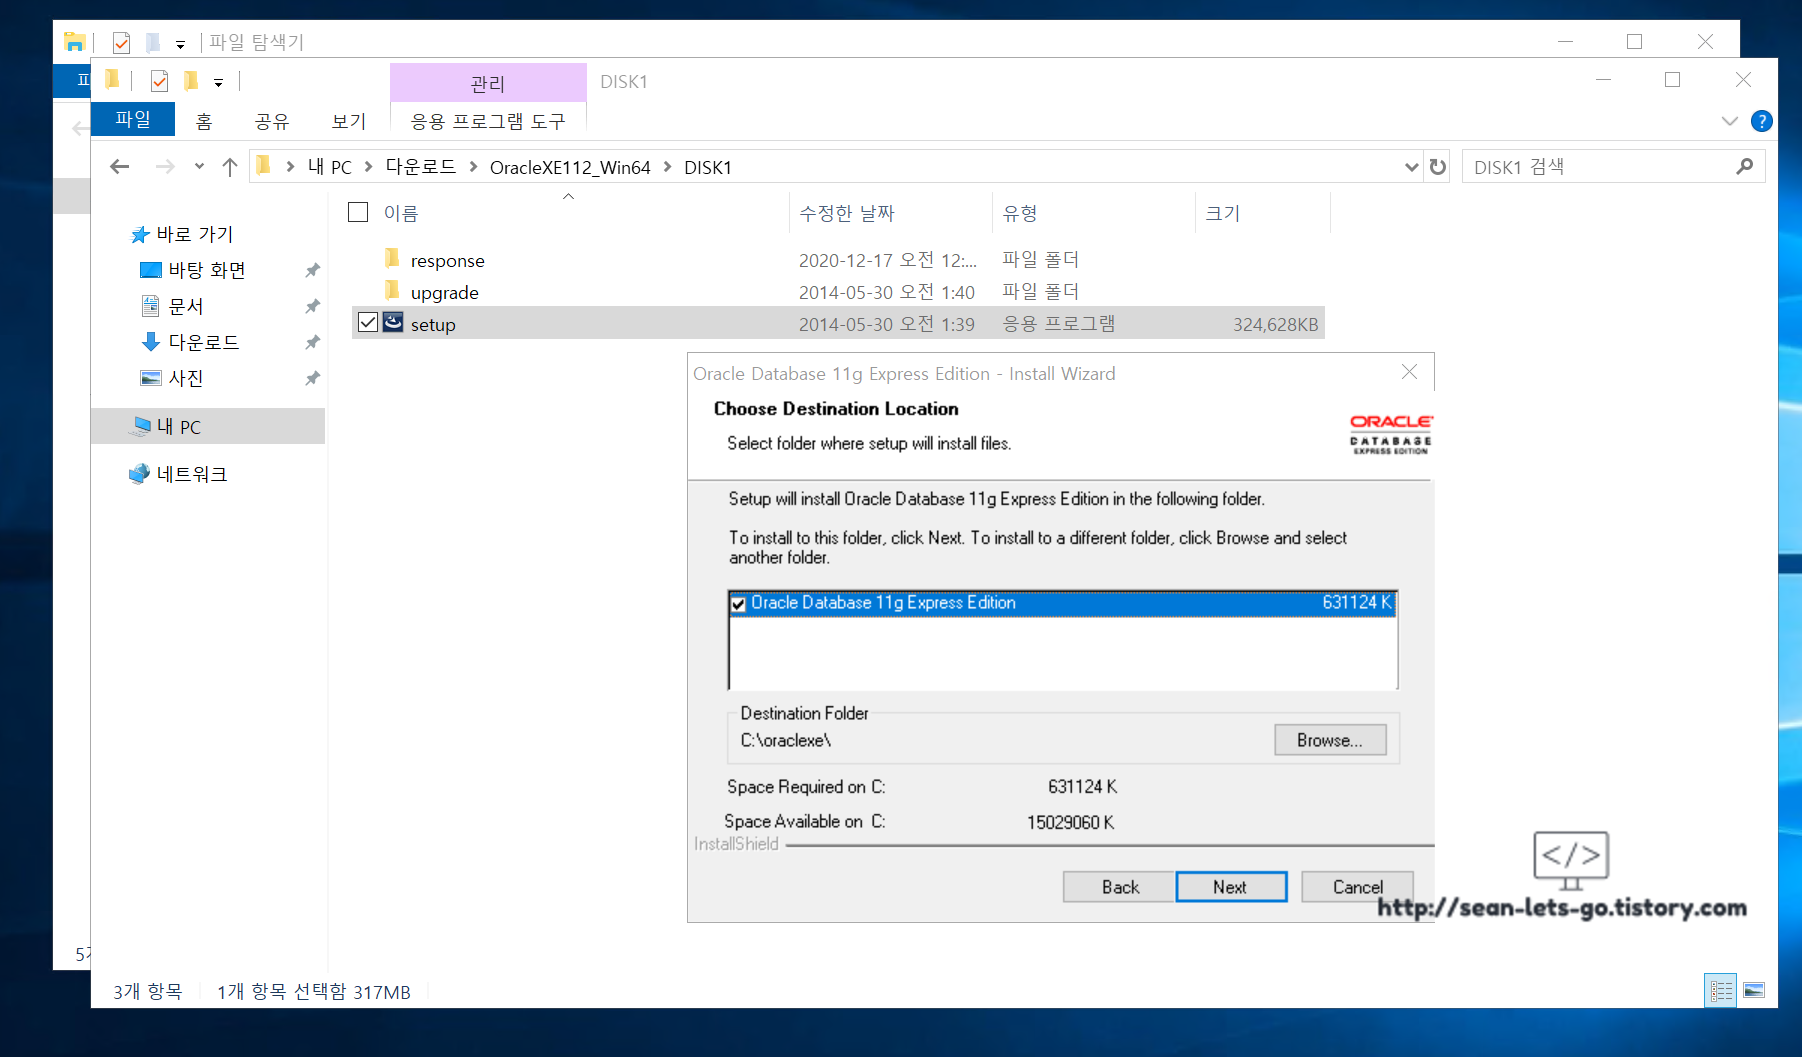Click the pin icon beside 문서
The image size is (1802, 1057).
(312, 306)
